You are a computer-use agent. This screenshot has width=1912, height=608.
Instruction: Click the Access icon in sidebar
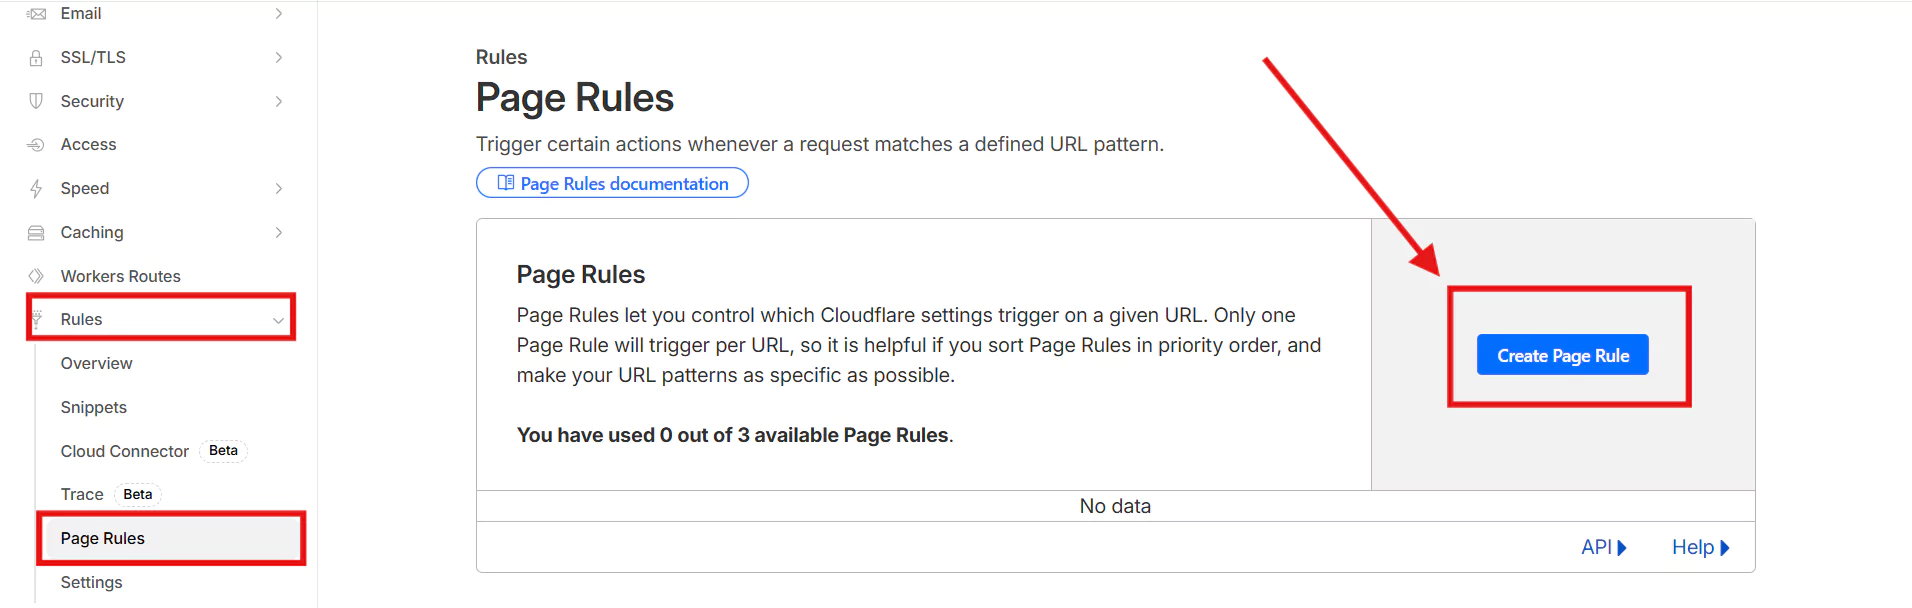(36, 145)
